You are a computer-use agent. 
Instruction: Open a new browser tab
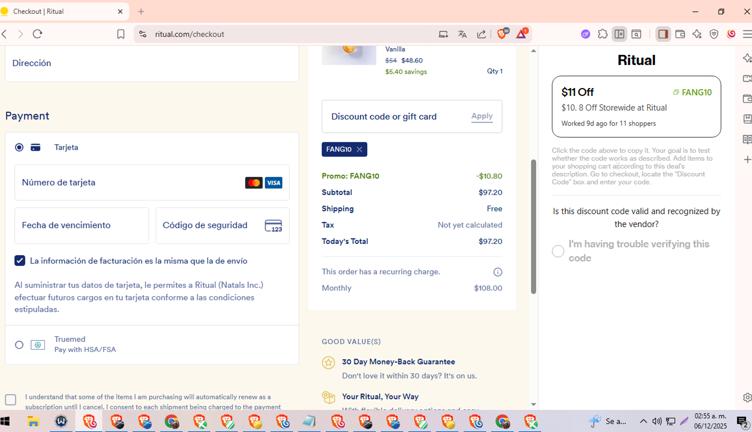coord(141,11)
